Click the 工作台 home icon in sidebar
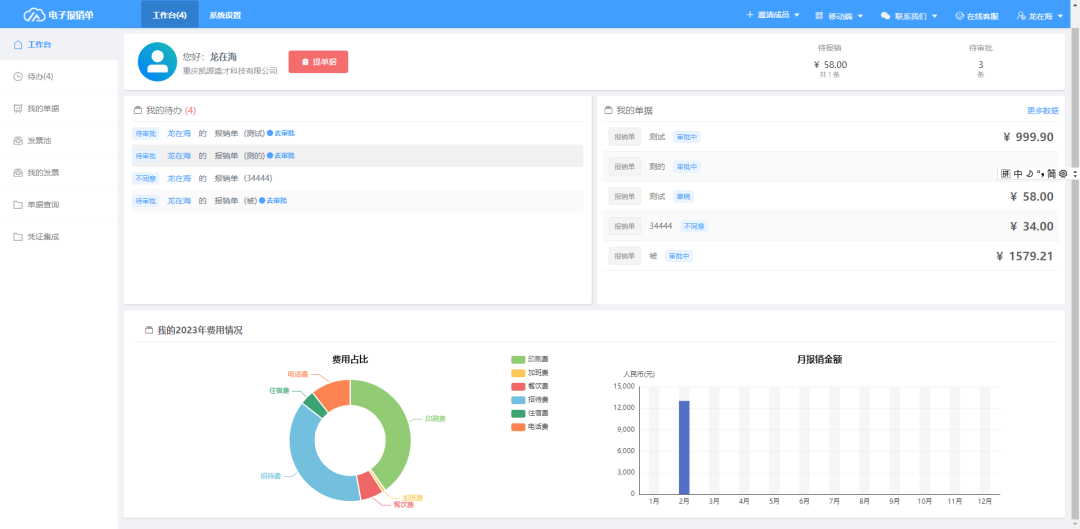1080x529 pixels. pyautogui.click(x=18, y=45)
